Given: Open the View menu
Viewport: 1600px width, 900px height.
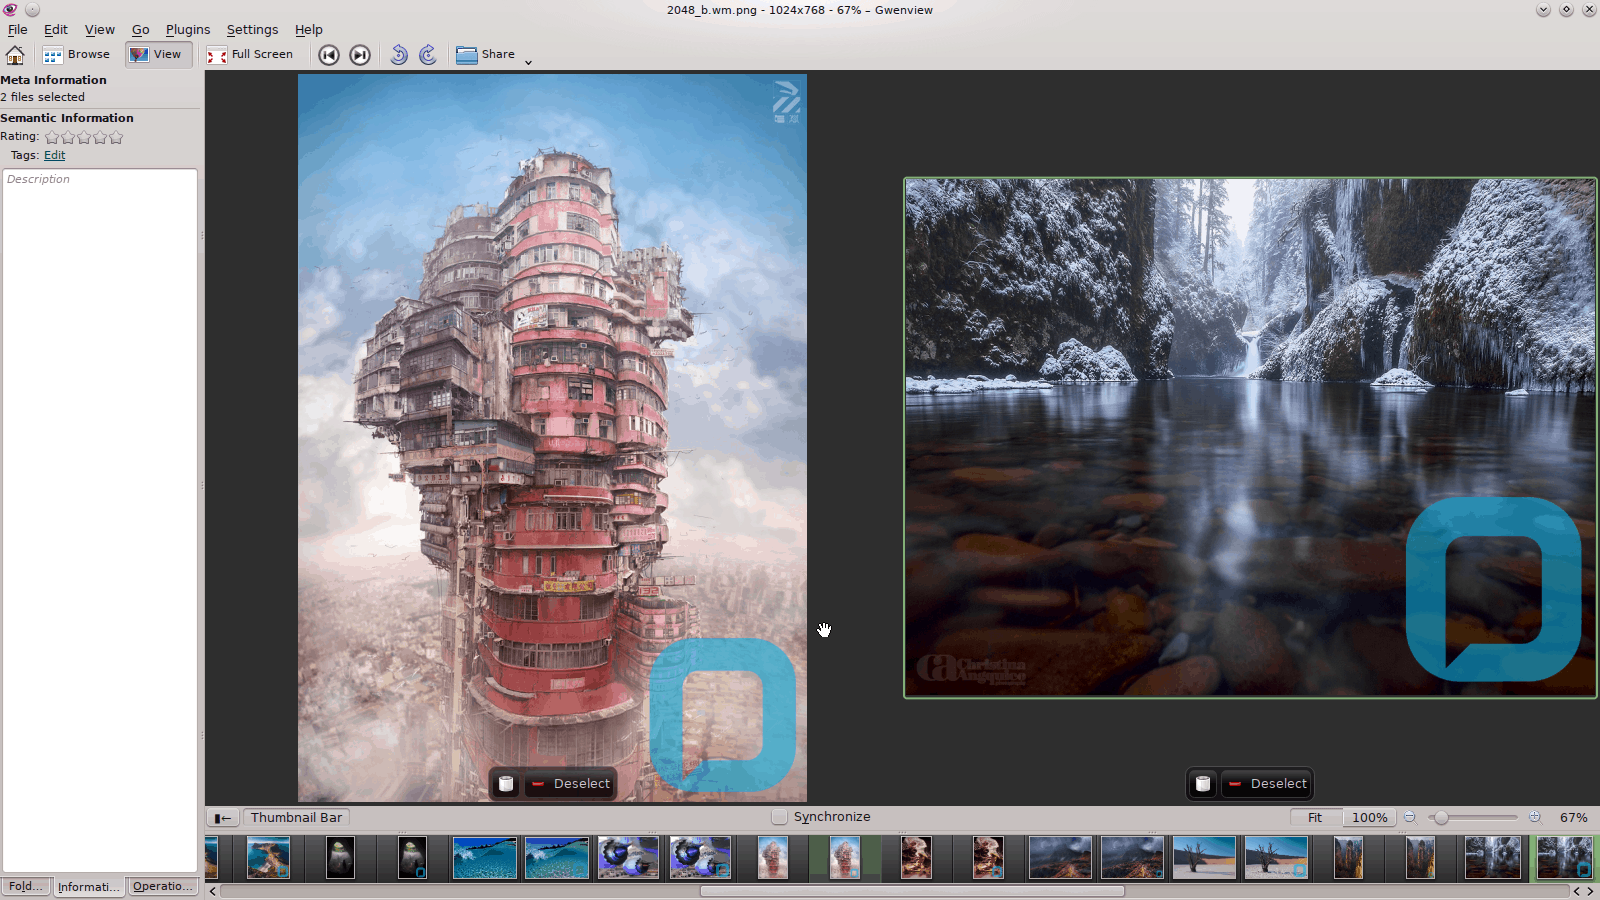Looking at the screenshot, I should tap(100, 30).
